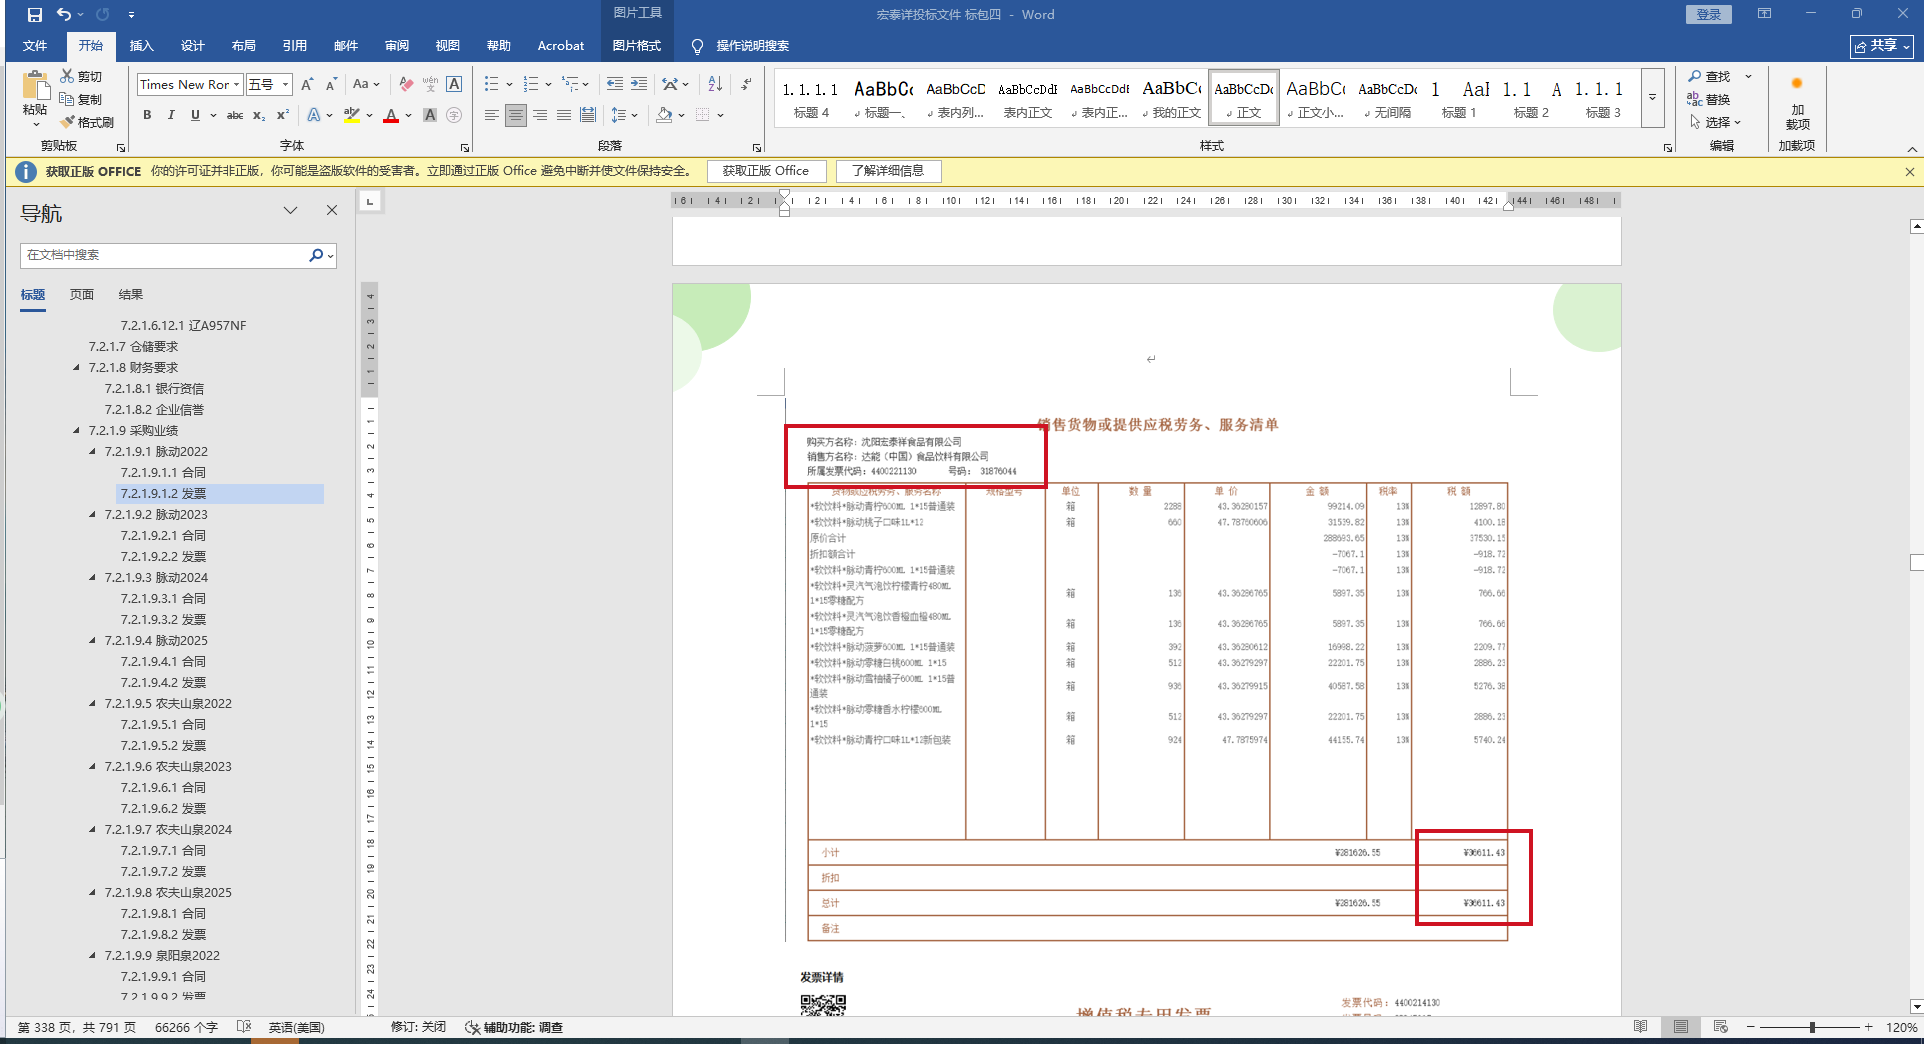This screenshot has width=1924, height=1044.
Task: Save the document with the floppy icon
Action: click(35, 15)
